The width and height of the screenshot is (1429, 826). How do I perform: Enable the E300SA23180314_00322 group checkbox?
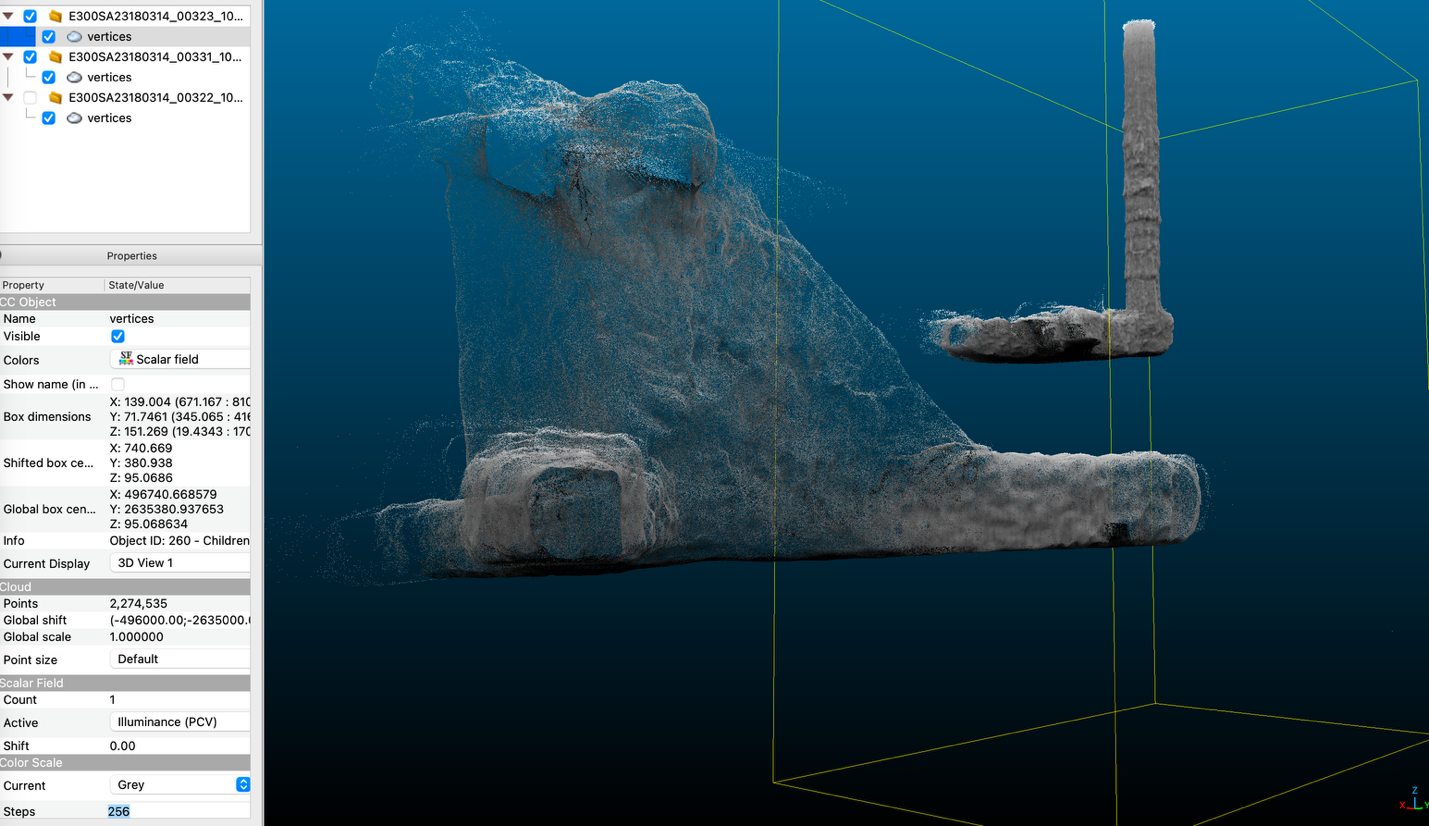click(30, 98)
